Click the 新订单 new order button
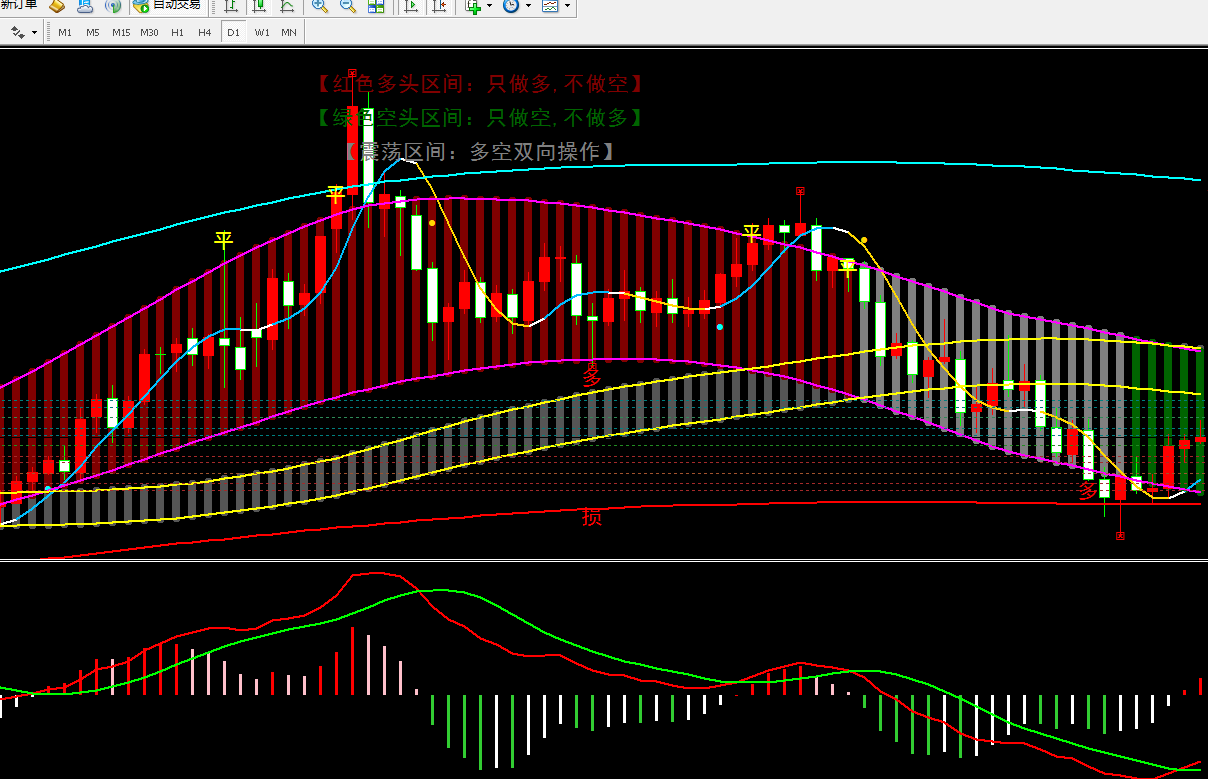The height and width of the screenshot is (779, 1208). (19, 6)
